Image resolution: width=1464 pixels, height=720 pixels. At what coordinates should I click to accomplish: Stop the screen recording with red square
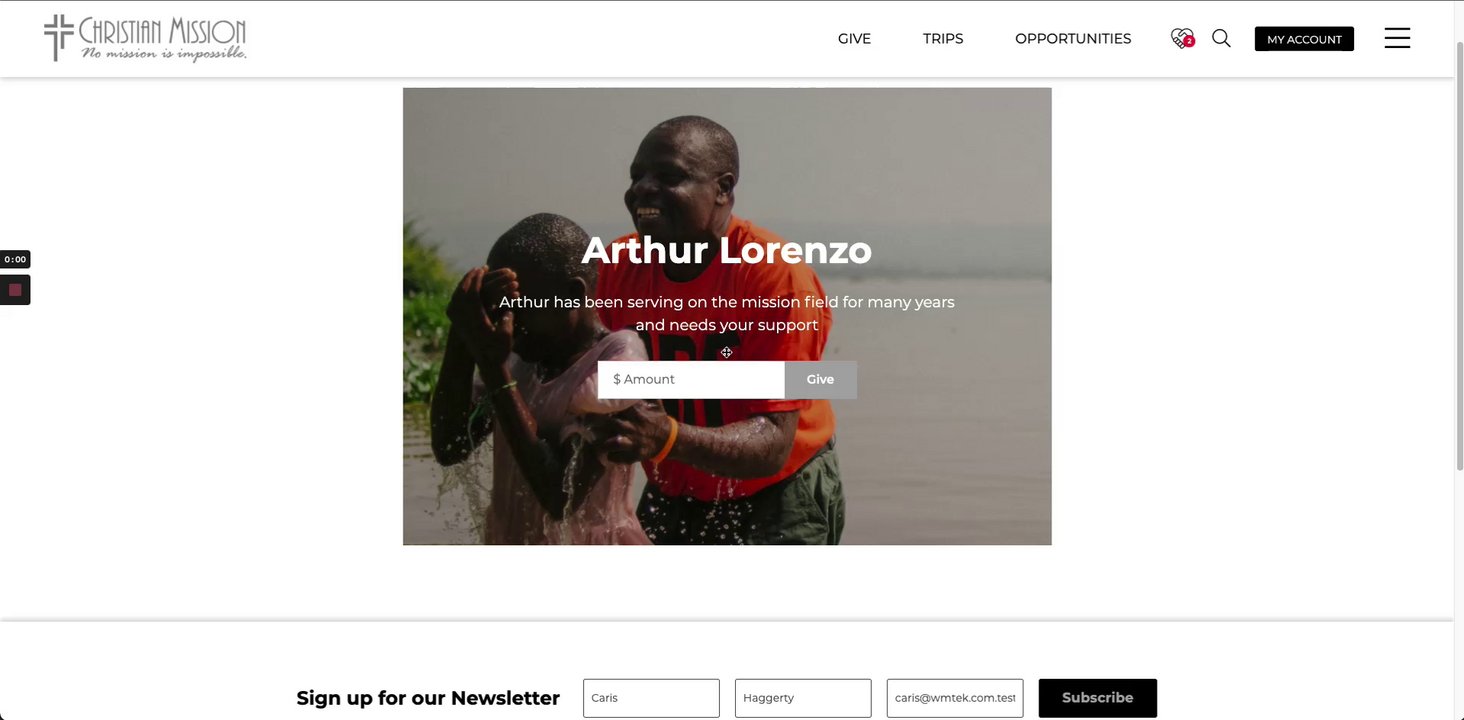click(15, 290)
